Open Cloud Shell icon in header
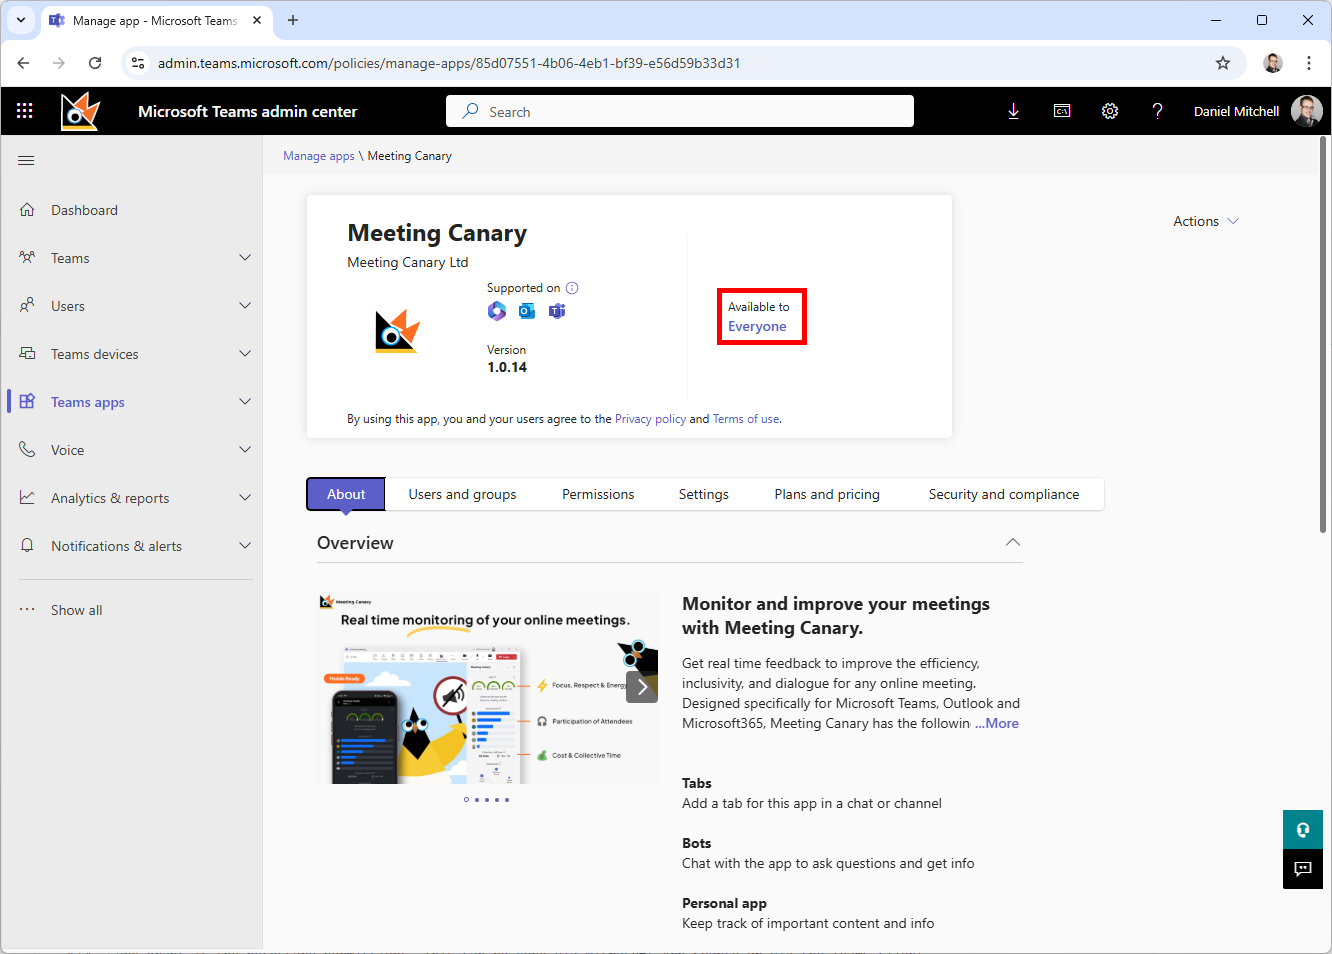 [1062, 111]
